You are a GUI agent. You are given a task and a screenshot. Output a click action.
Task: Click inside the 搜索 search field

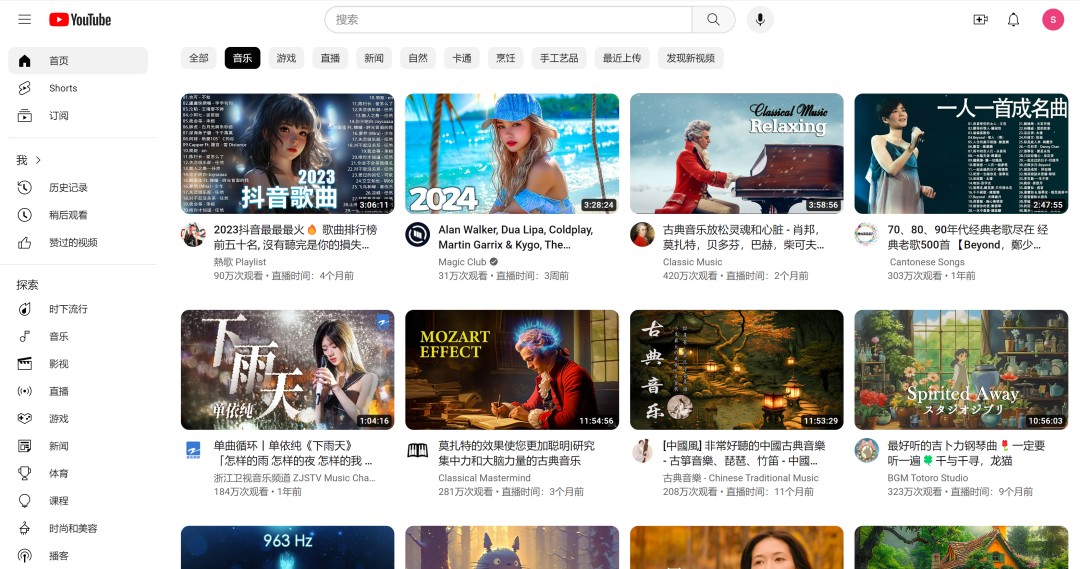508,20
